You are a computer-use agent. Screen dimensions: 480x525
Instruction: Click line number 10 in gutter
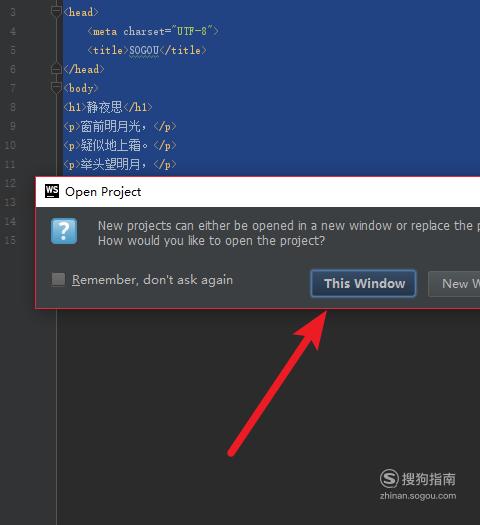(x=10, y=145)
